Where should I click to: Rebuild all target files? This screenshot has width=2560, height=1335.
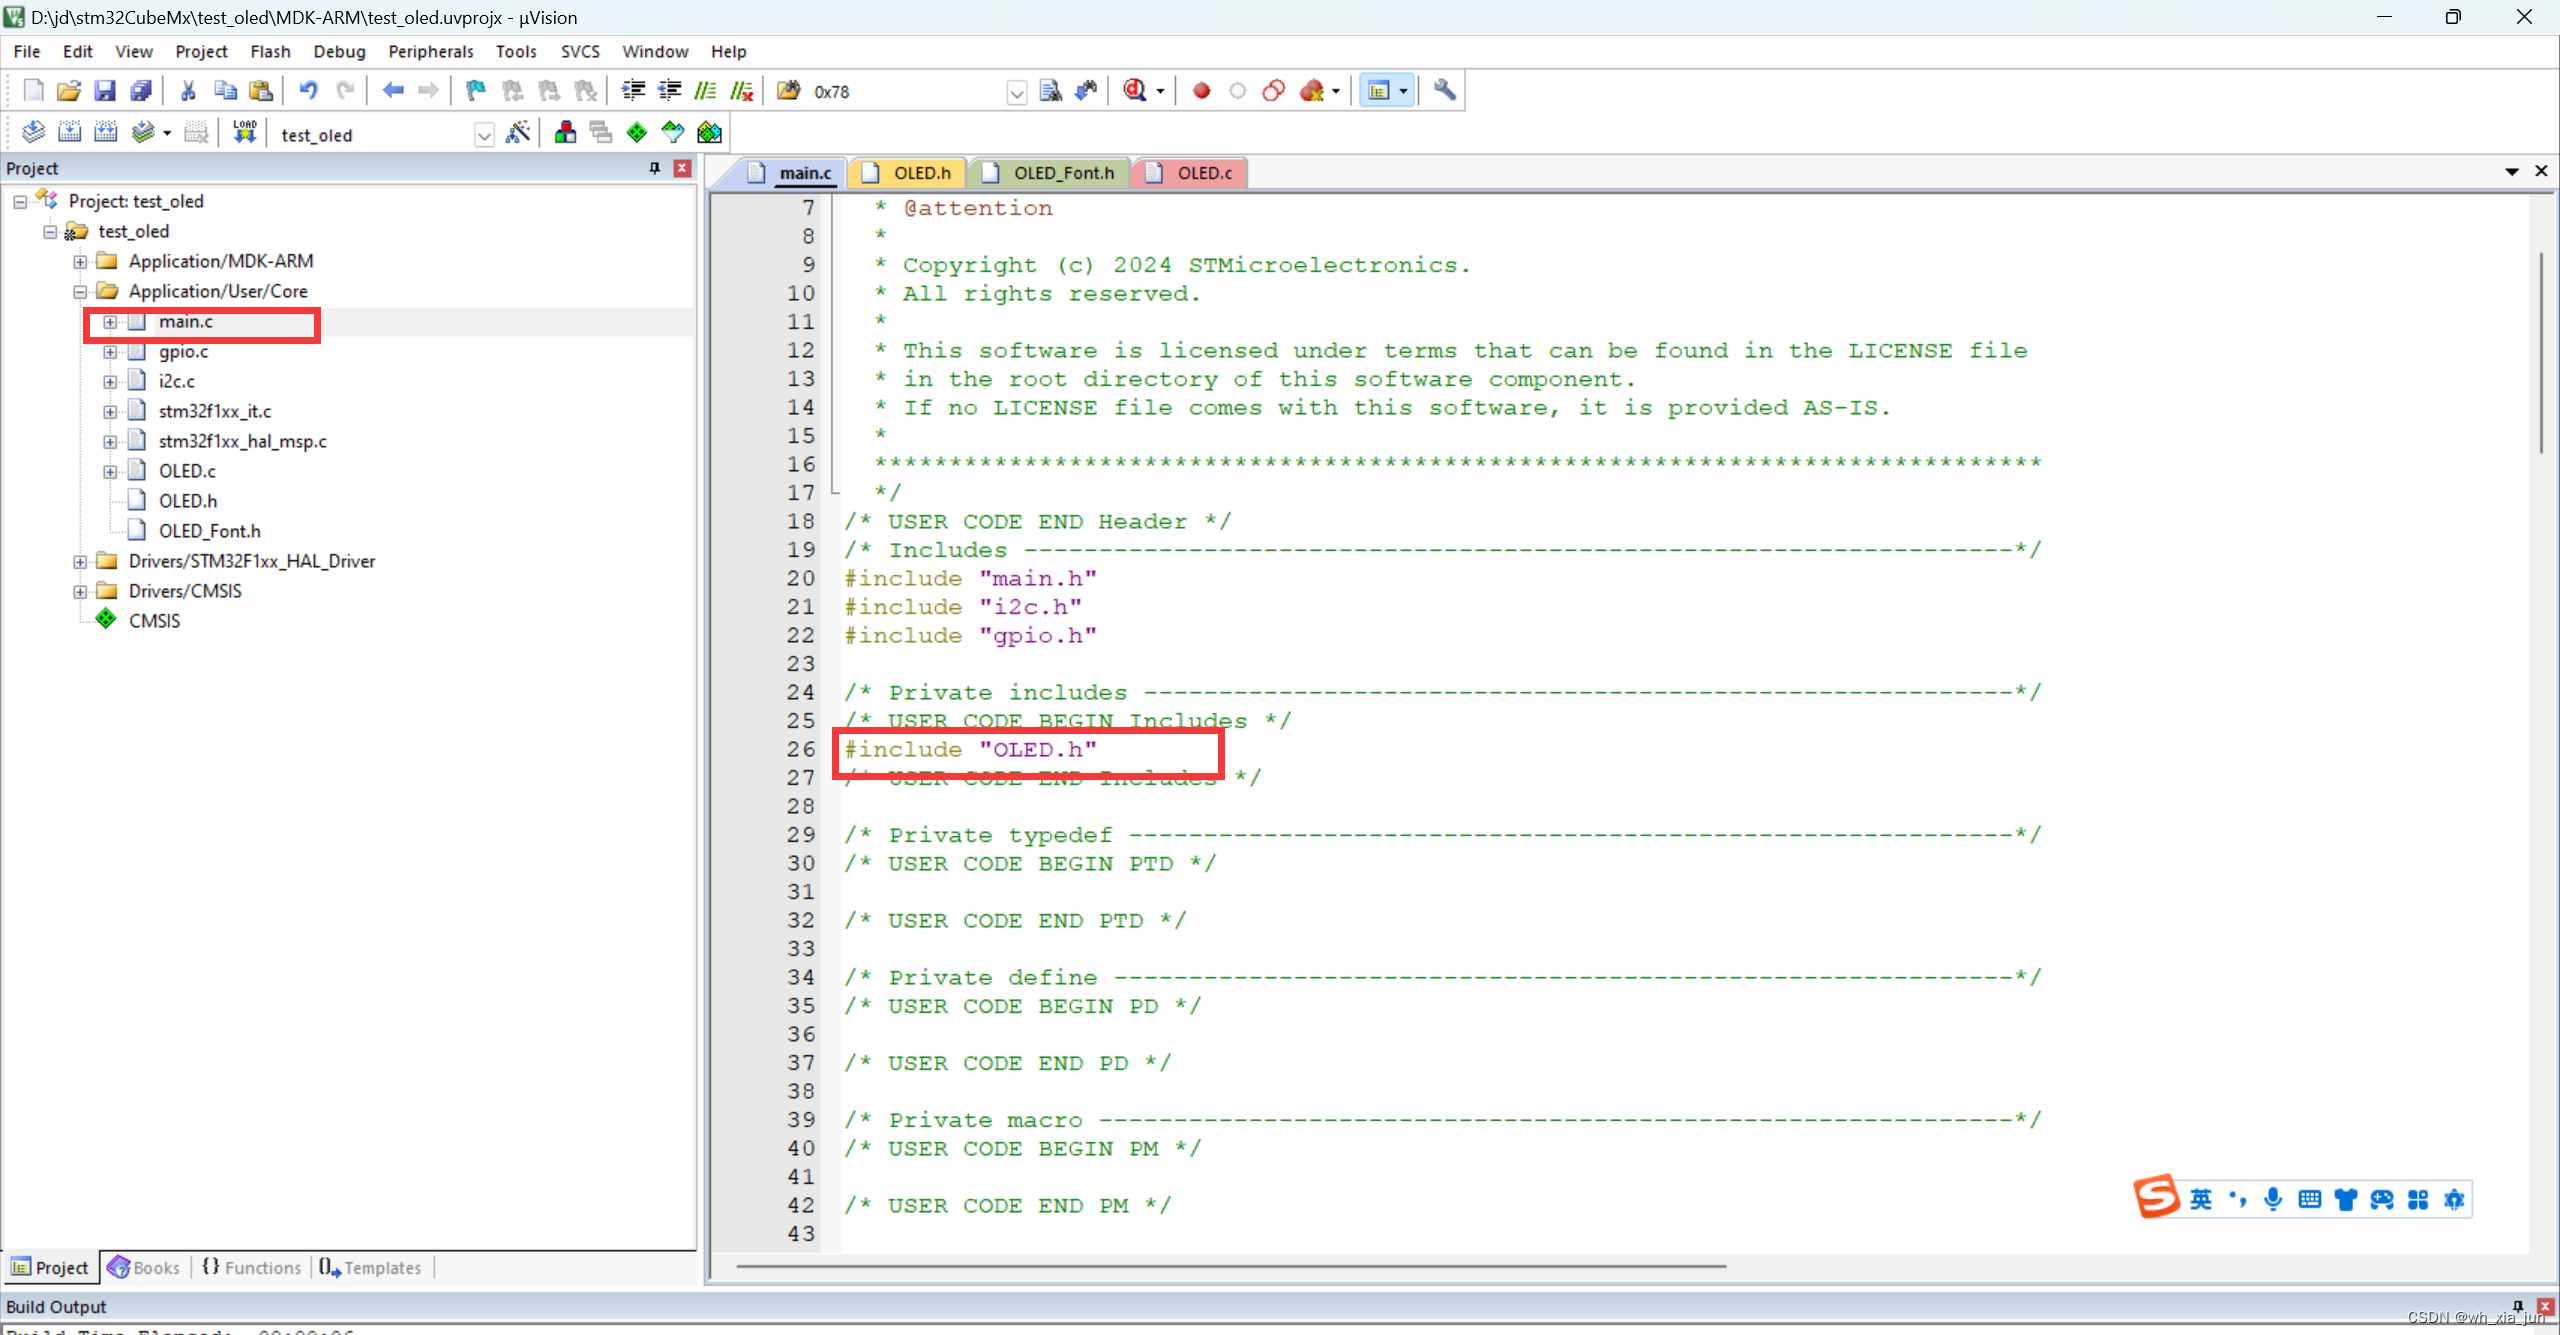[107, 131]
